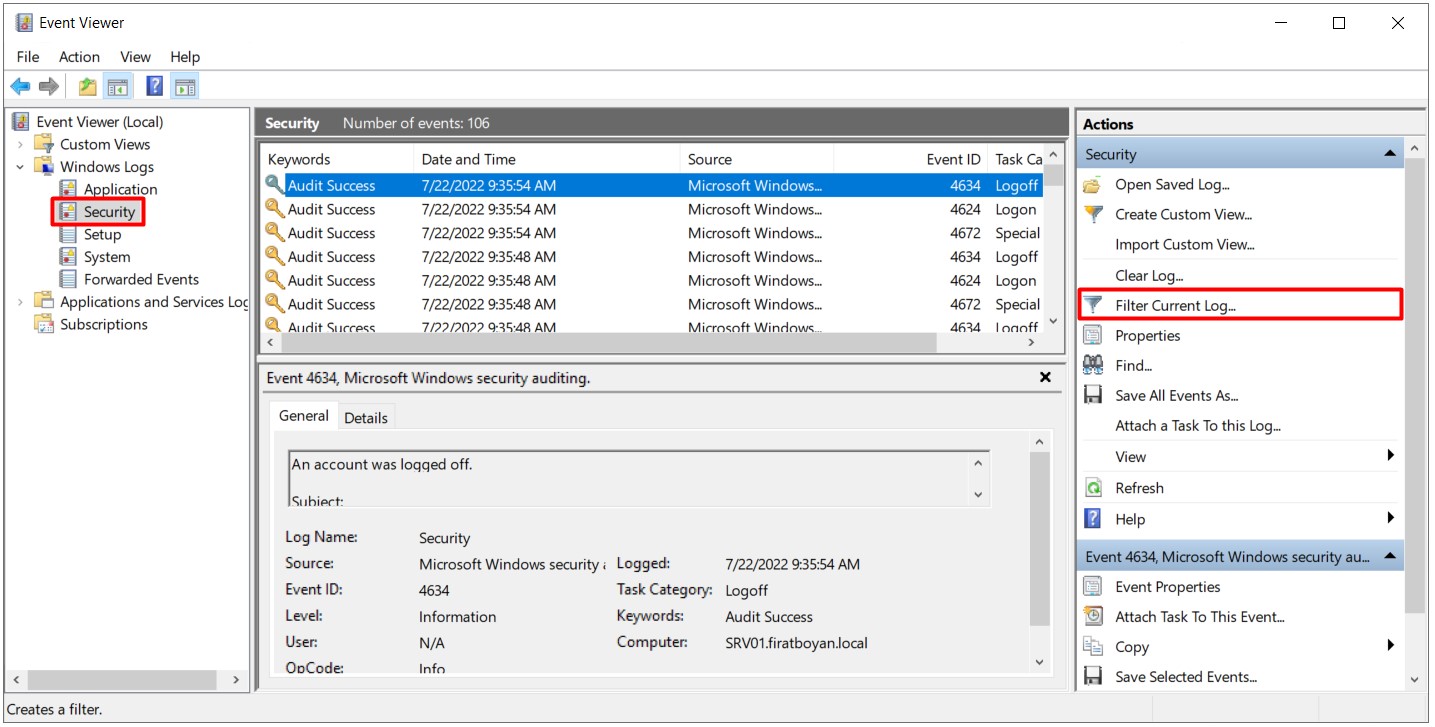The width and height of the screenshot is (1435, 727).
Task: Click the Actions pane scrollbar down arrow
Action: (x=1414, y=679)
